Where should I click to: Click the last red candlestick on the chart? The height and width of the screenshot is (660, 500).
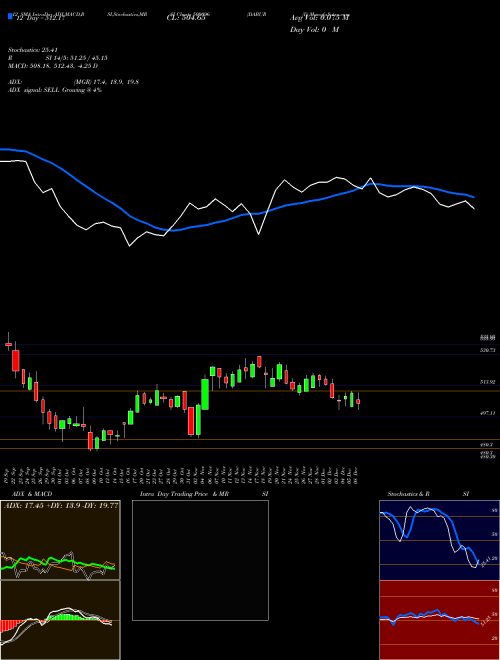[x=358, y=402]
